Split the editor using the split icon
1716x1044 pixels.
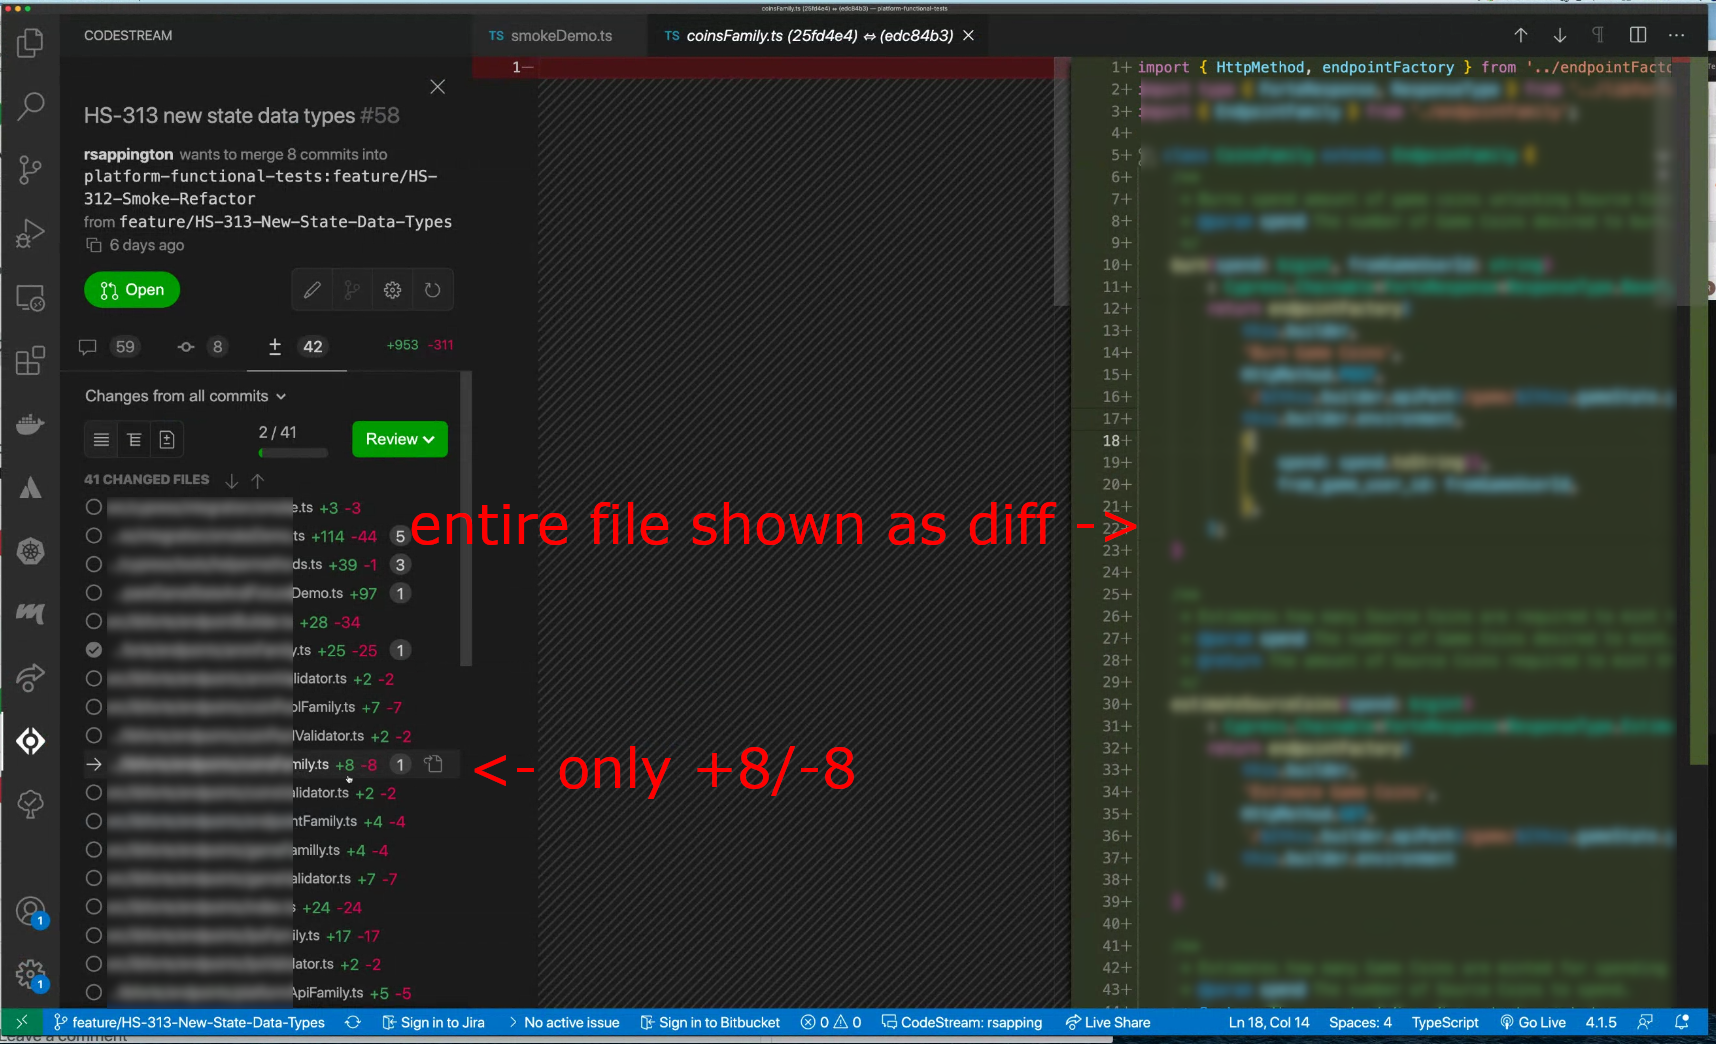click(1638, 35)
